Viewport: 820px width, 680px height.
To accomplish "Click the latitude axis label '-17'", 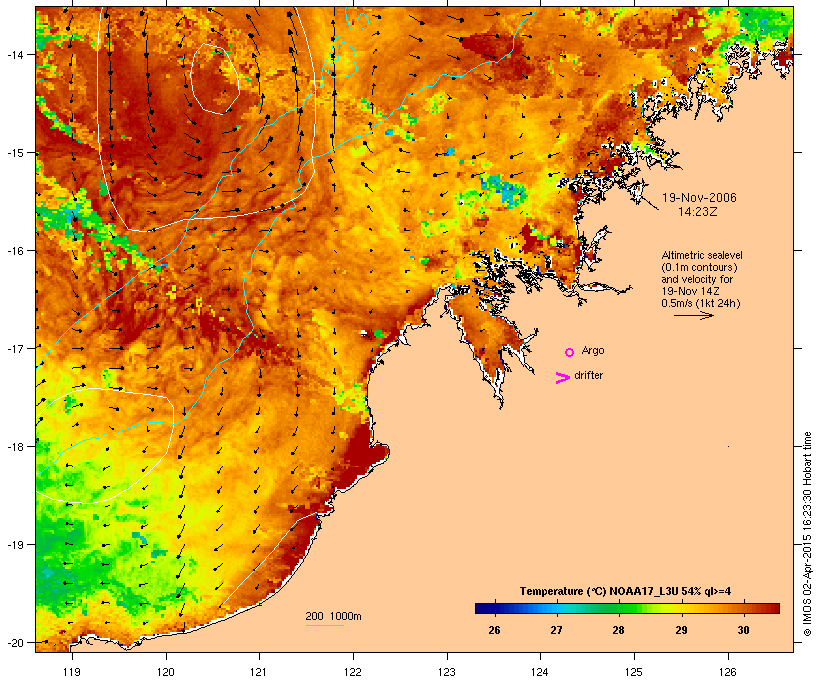I will 15,348.
